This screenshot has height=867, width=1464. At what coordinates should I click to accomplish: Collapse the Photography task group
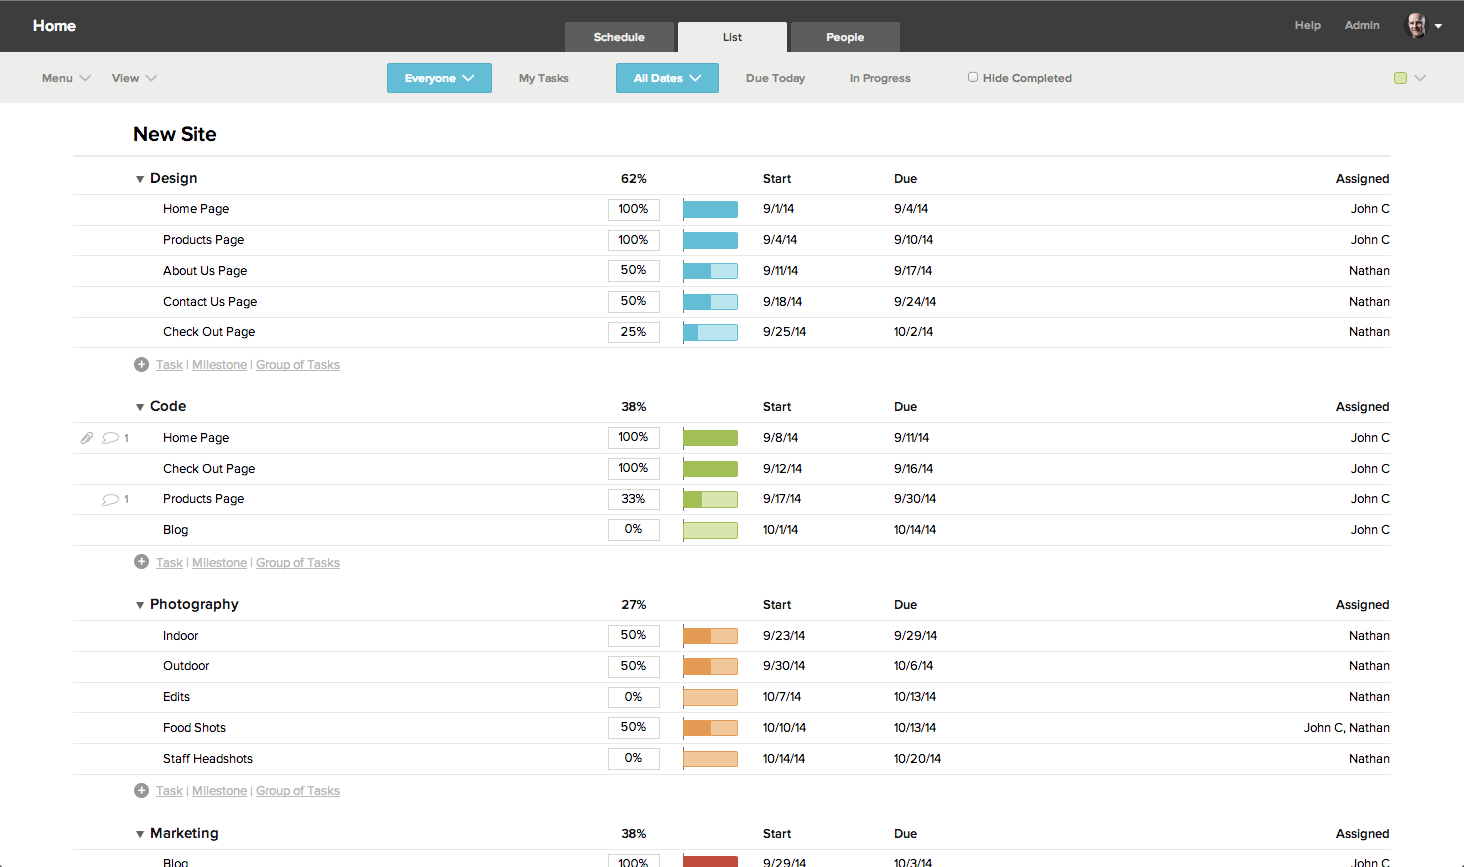pyautogui.click(x=140, y=605)
